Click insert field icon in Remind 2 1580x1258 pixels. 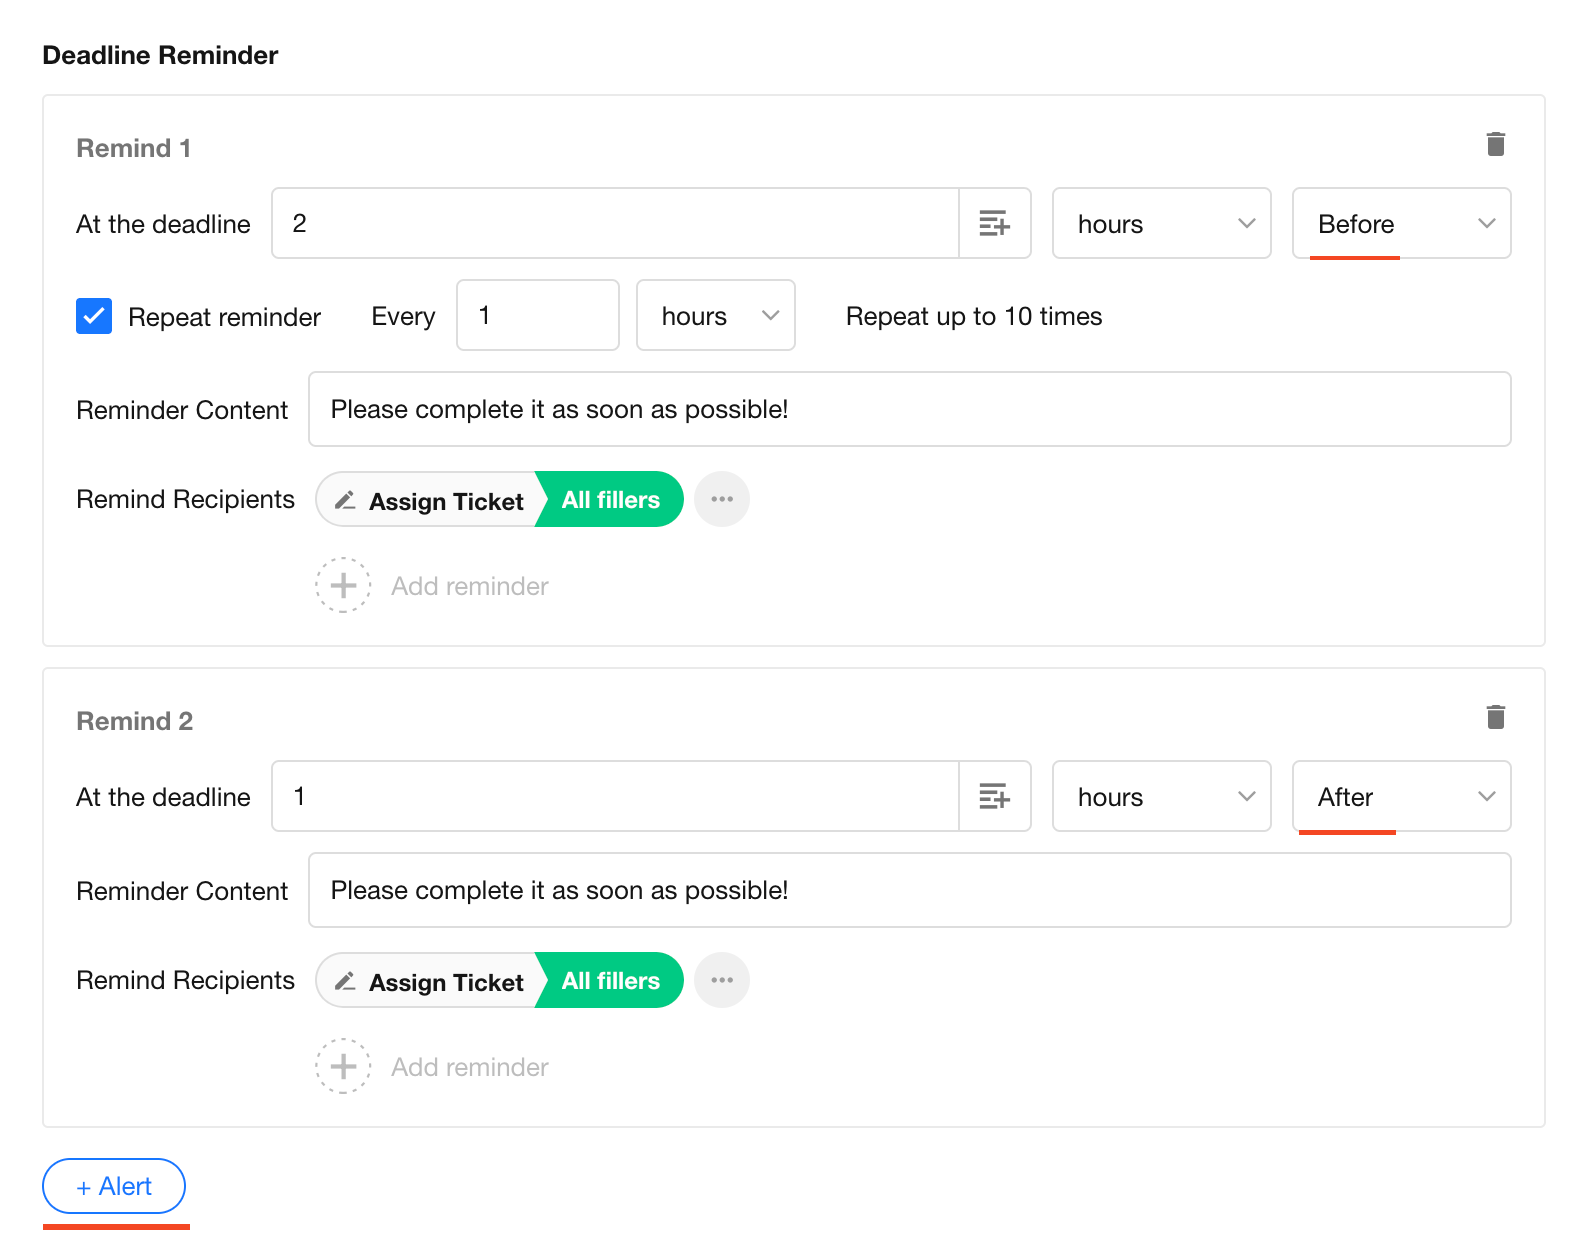pos(994,796)
